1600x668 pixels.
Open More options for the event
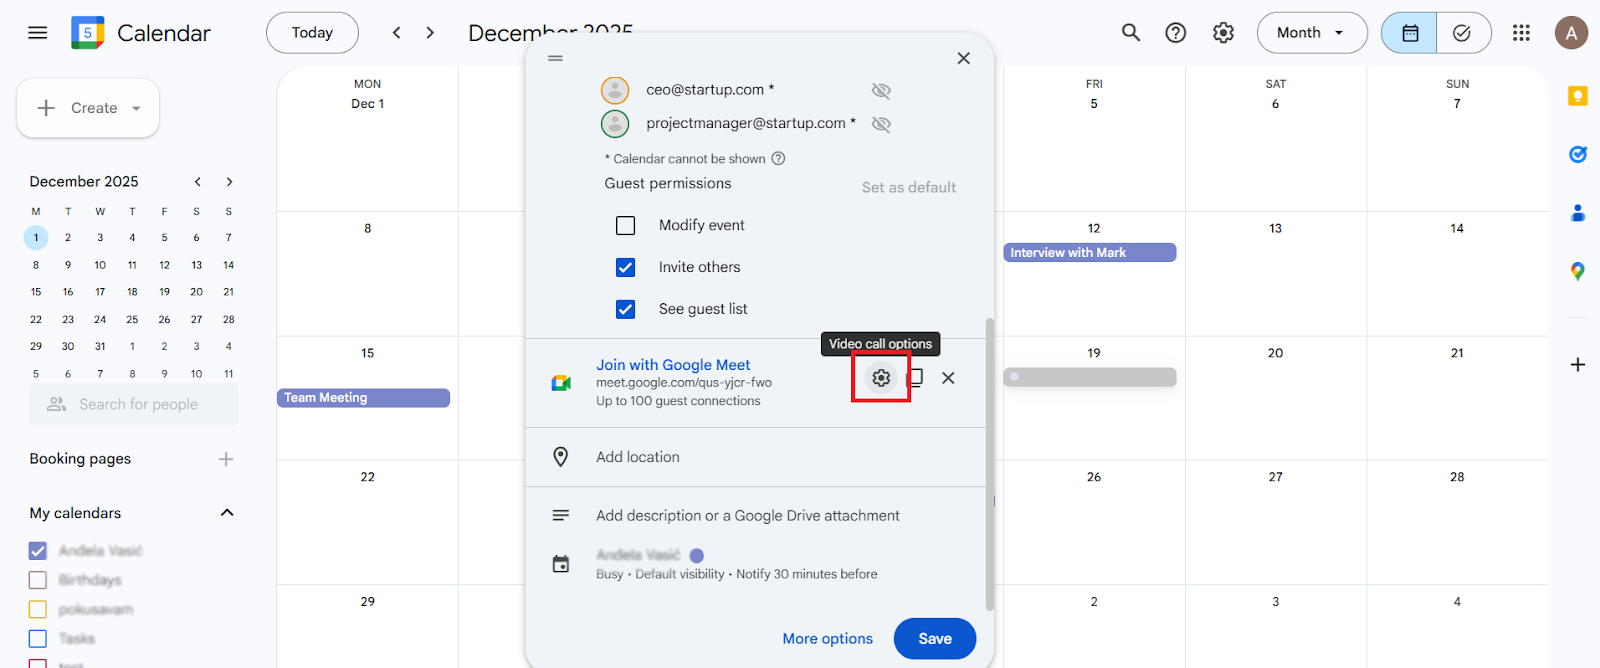827,639
